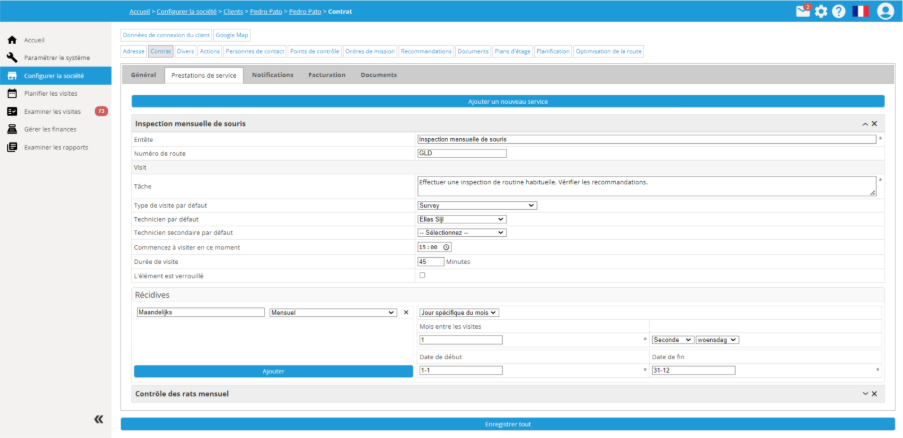Image resolution: width=903 pixels, height=438 pixels.
Task: Click the clock icon in the time field
Action: (x=446, y=247)
